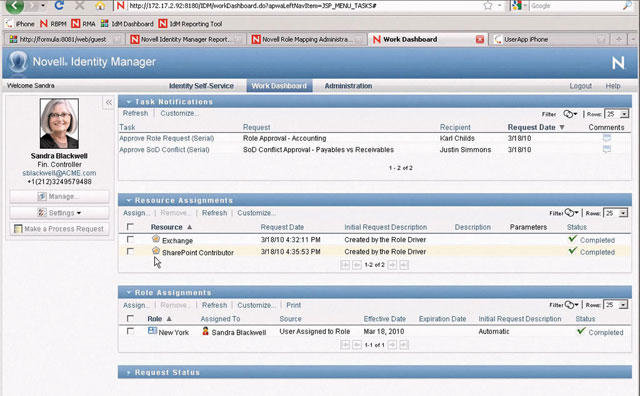
Task: Click the search magnifier icon in Google box
Action: click(627, 5)
